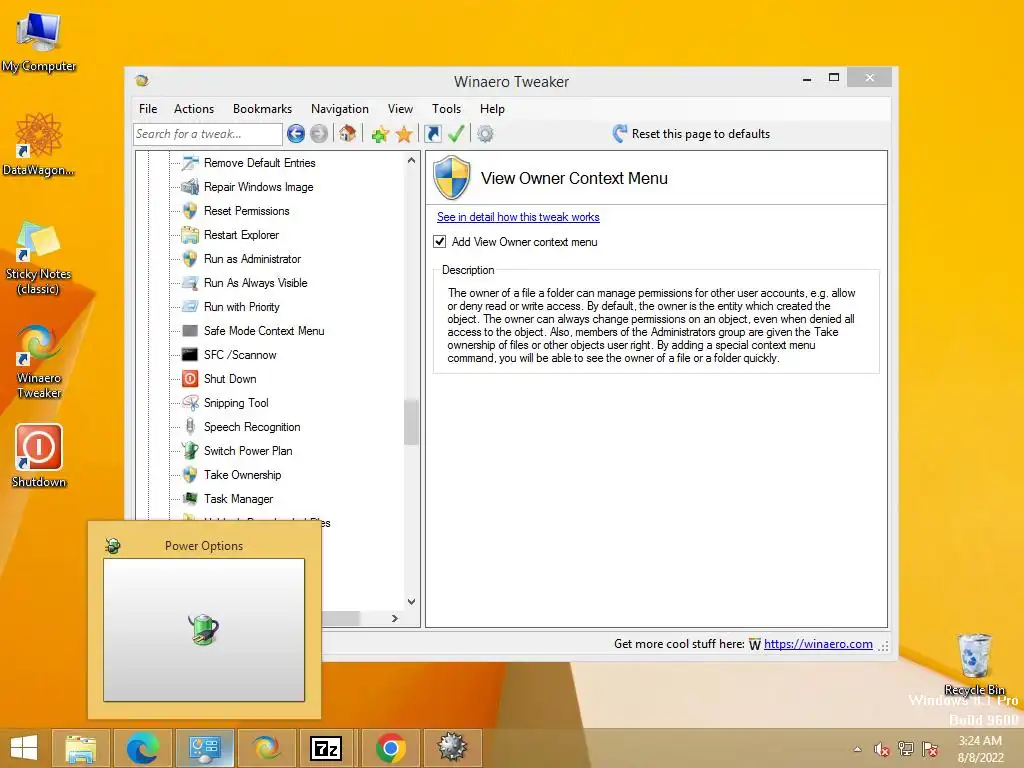Uncheck Add View Owner context menu
Viewport: 1024px width, 768px height.
click(440, 242)
